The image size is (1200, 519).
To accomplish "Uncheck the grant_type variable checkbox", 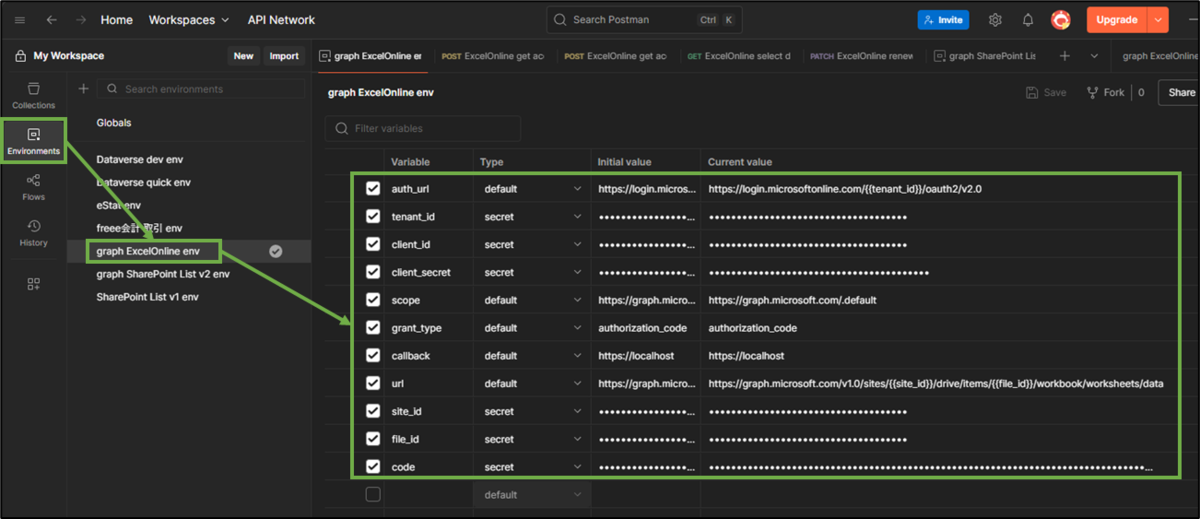I will (373, 328).
